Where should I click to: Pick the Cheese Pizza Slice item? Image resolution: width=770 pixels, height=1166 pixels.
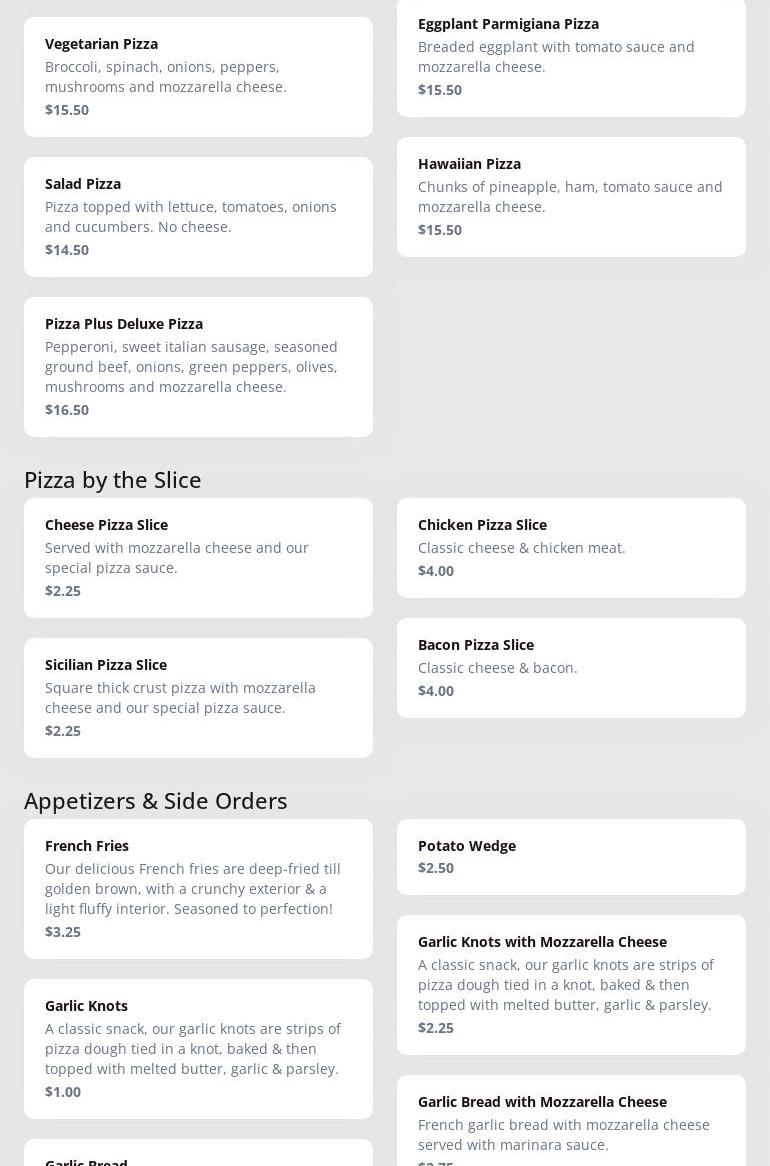[198, 557]
